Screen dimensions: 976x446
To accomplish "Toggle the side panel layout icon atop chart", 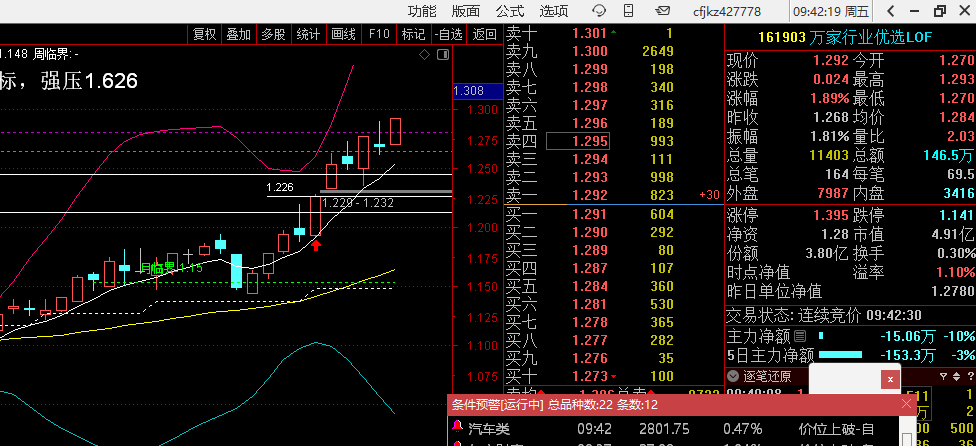I will click(x=443, y=55).
